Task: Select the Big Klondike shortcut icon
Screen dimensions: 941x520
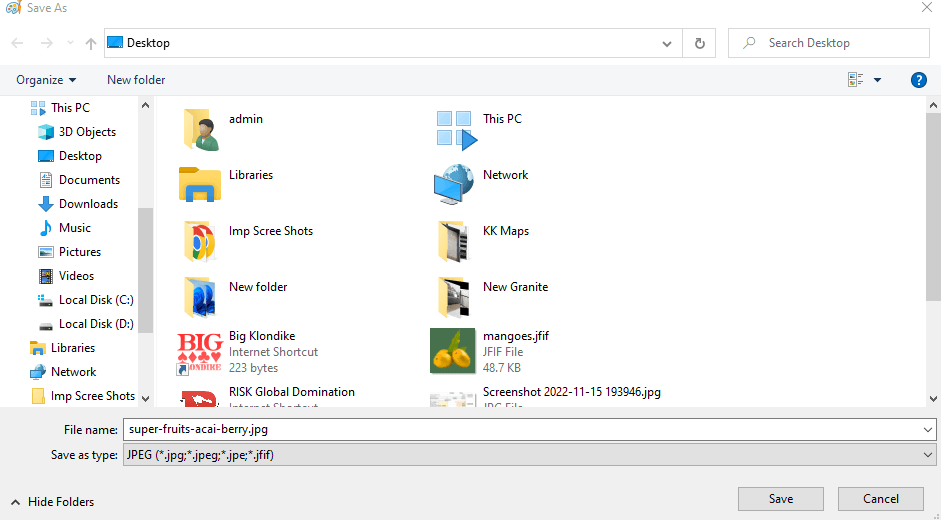Action: (x=200, y=352)
